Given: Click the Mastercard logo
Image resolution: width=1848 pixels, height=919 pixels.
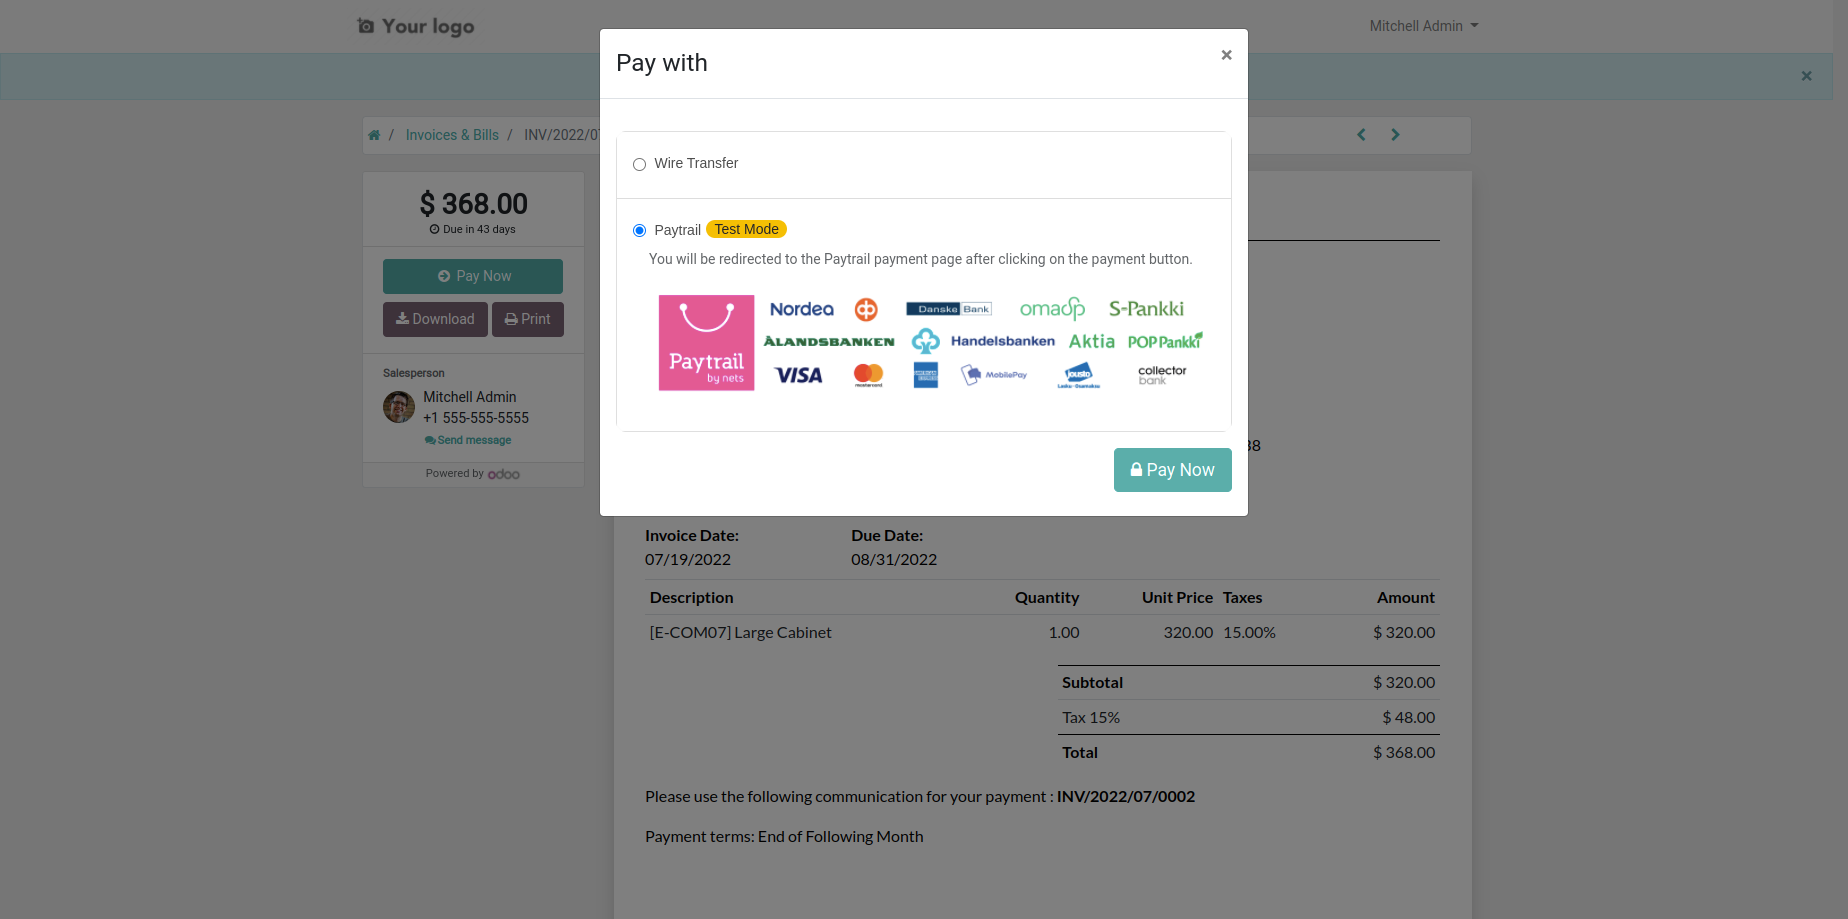Looking at the screenshot, I should pyautogui.click(x=868, y=375).
